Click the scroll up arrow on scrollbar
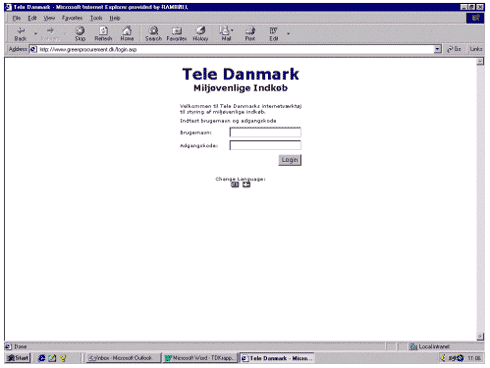This screenshot has width=490, height=368. point(480,61)
